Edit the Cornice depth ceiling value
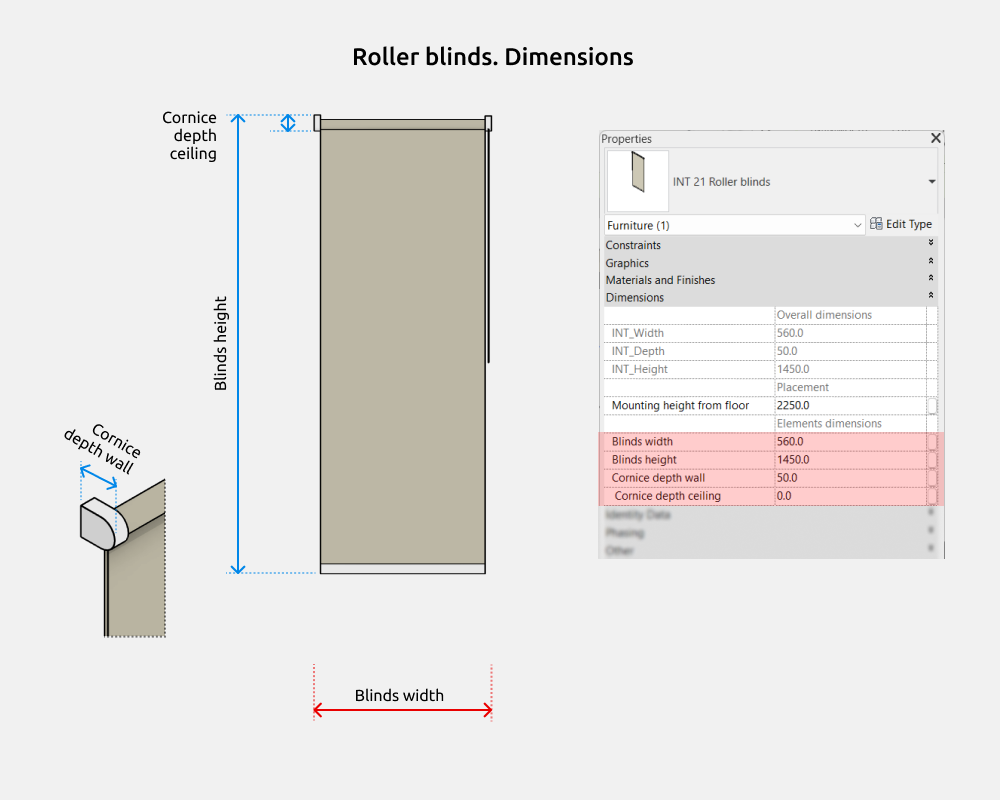 pos(850,496)
